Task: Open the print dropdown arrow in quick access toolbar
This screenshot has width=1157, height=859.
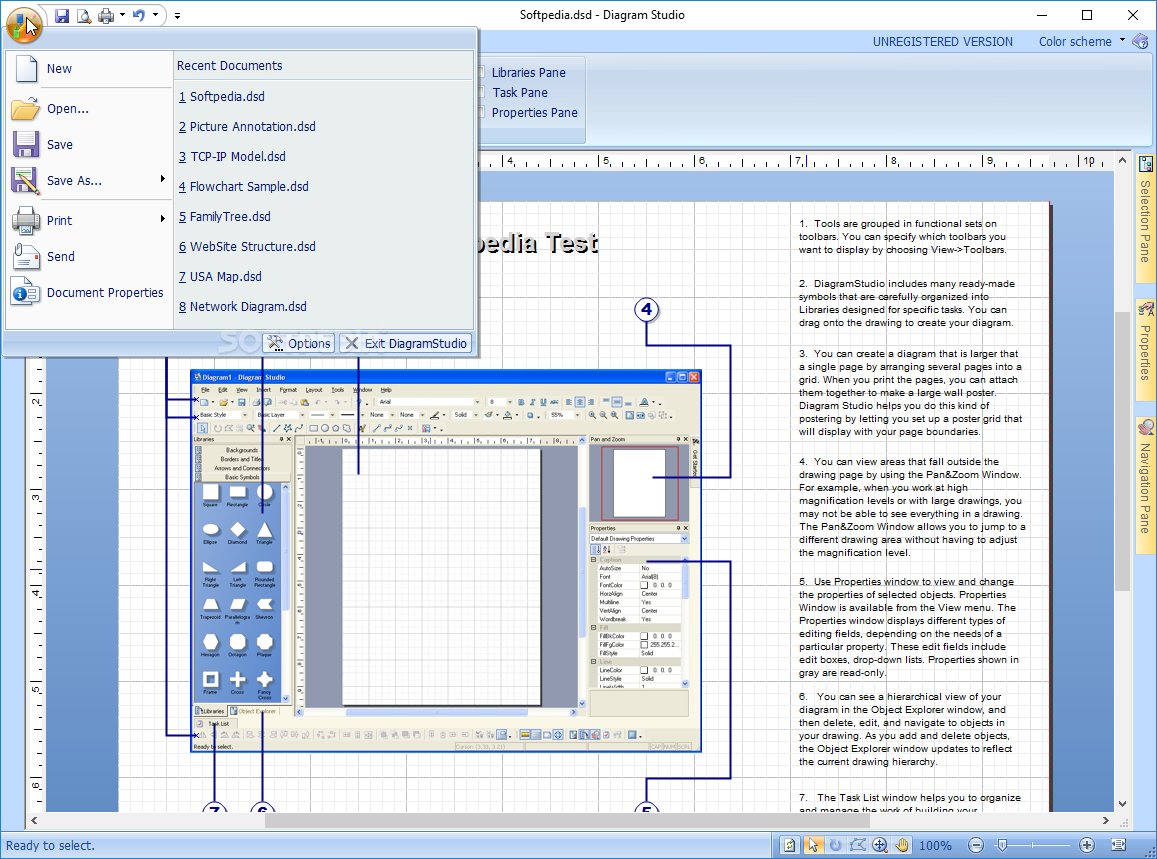Action: [x=122, y=15]
